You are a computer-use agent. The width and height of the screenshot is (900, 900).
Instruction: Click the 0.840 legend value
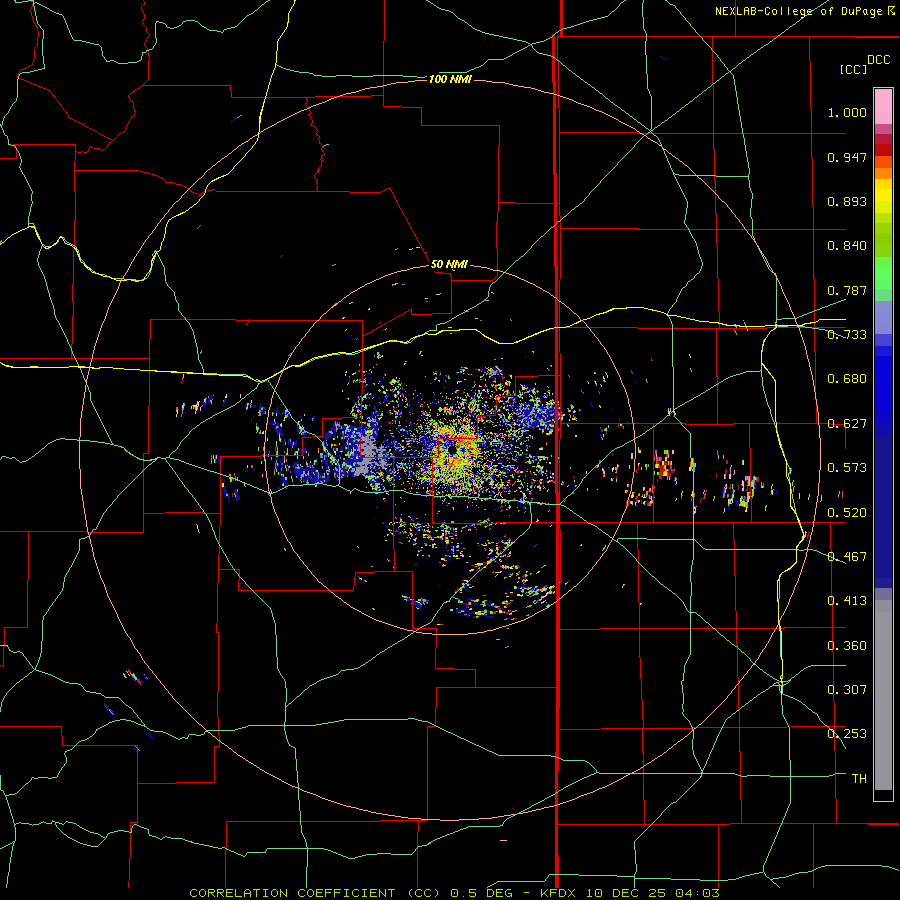click(x=847, y=246)
